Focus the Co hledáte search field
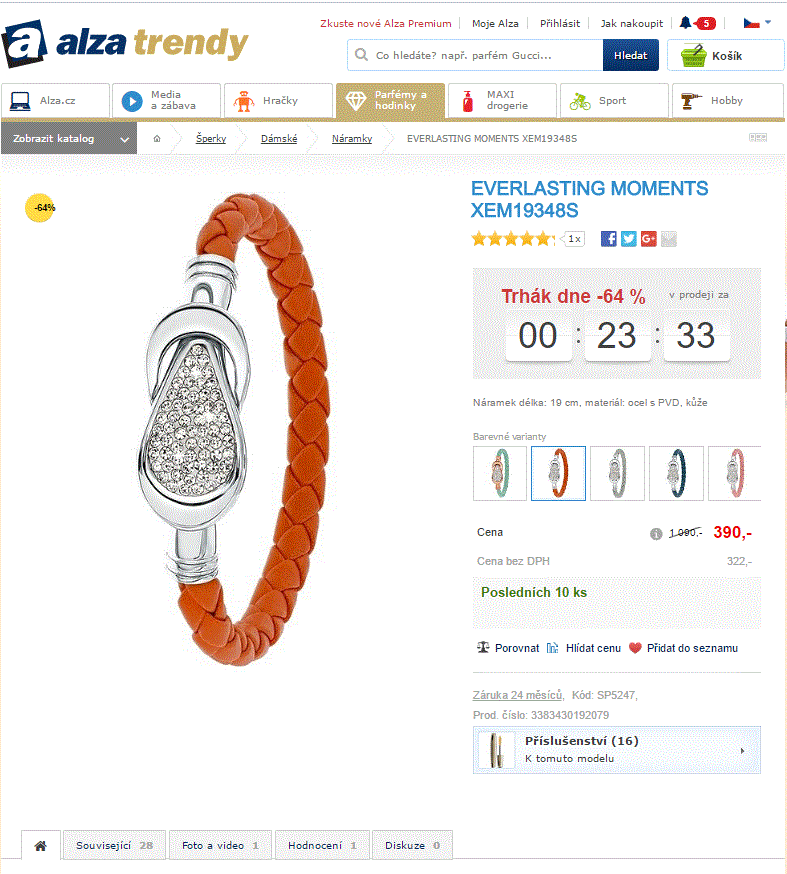Screen dimensions: 787x874 click(475, 55)
